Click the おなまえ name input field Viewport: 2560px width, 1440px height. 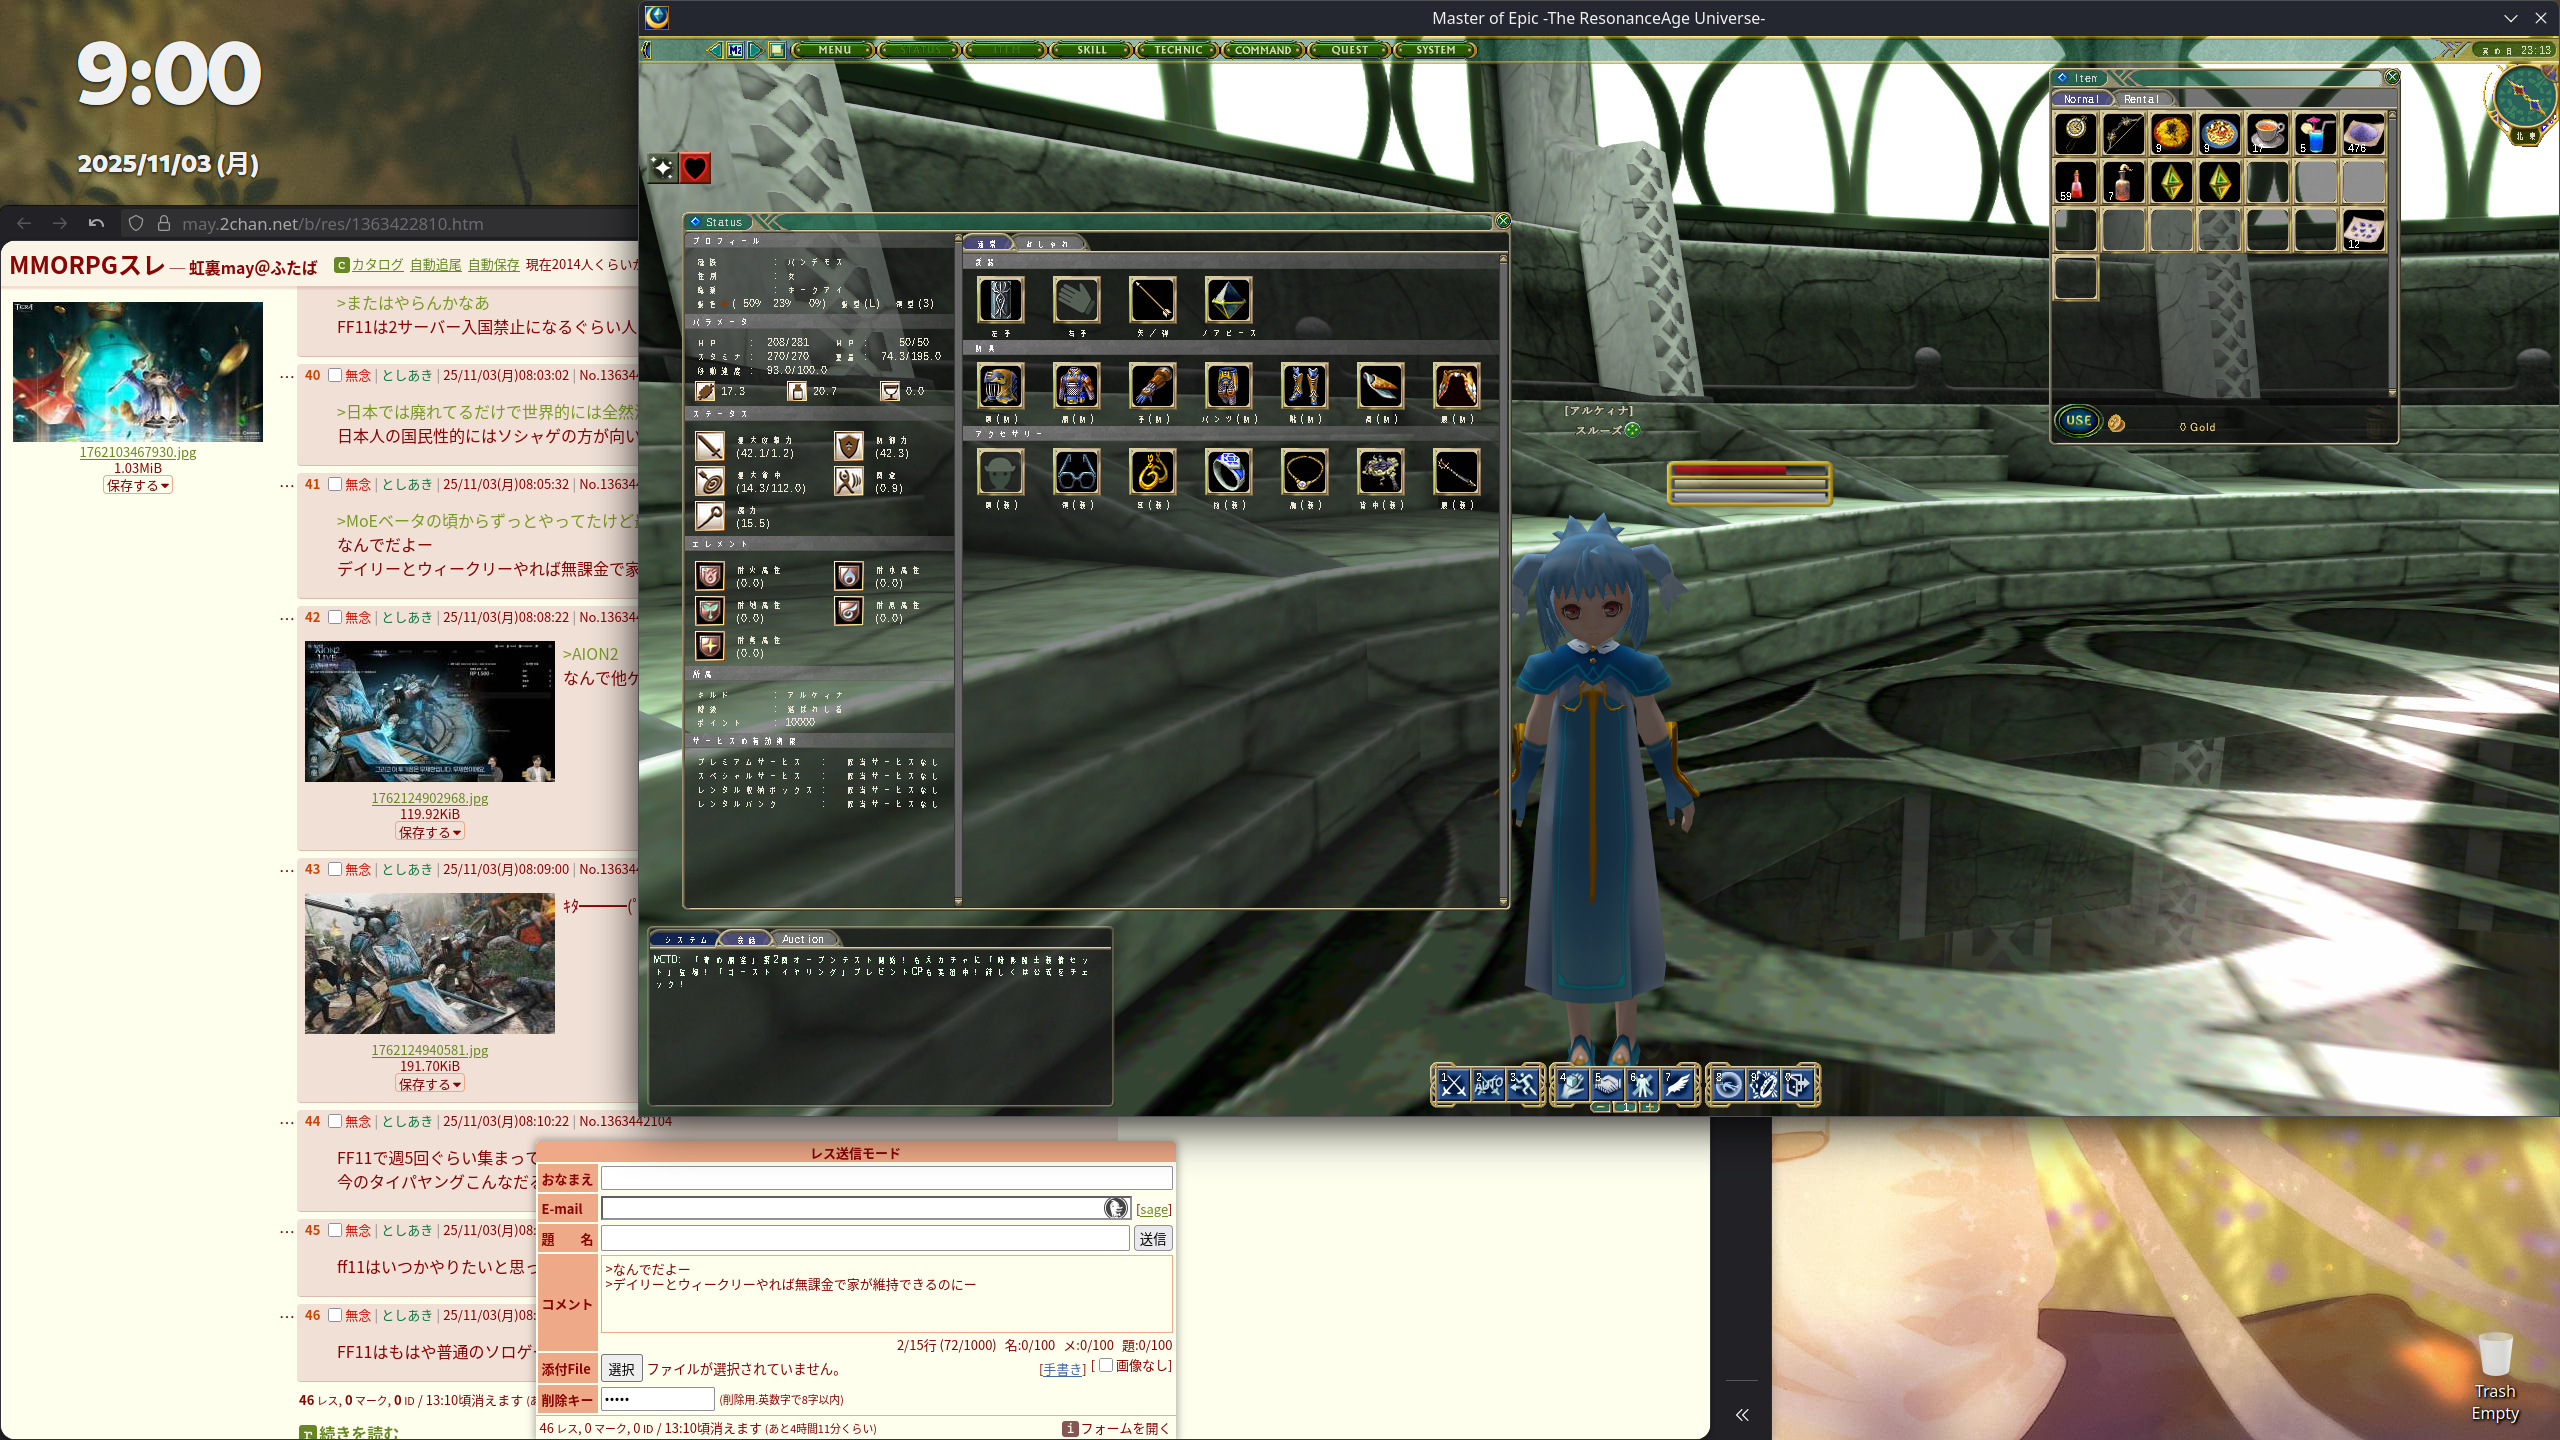886,1178
